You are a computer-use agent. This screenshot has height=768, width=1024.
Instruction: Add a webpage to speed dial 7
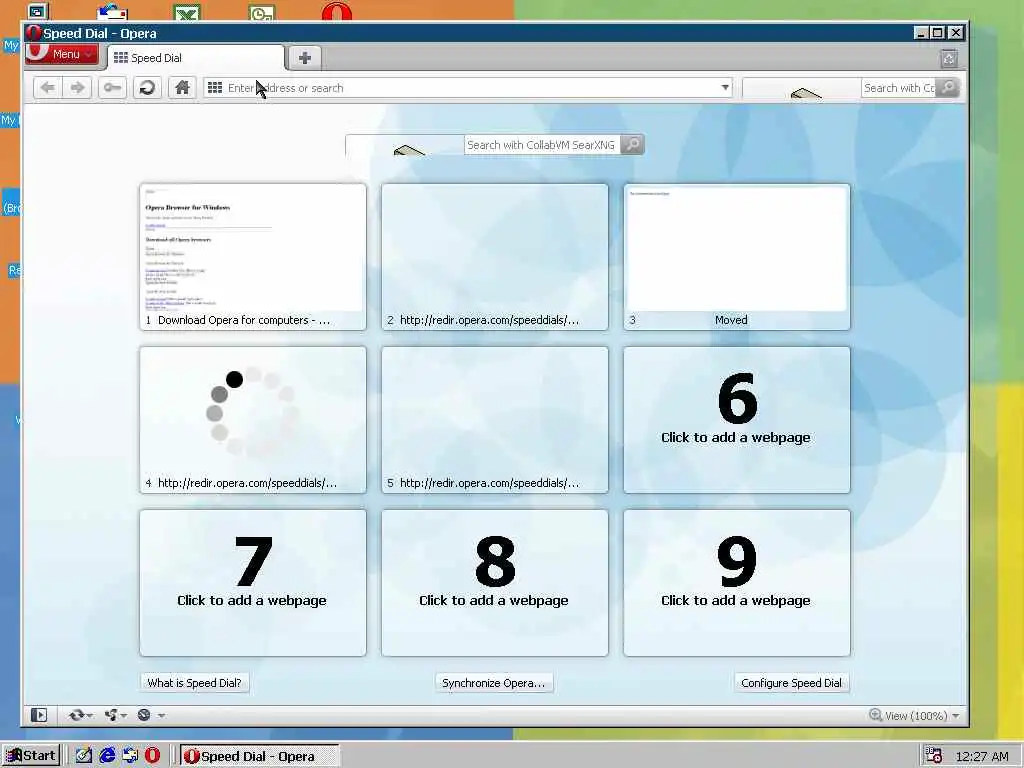pos(253,583)
